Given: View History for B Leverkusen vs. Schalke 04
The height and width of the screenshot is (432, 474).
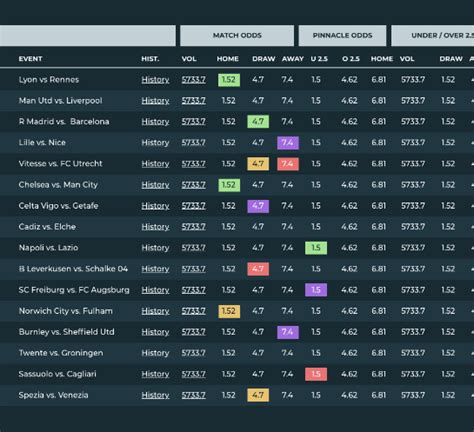Looking at the screenshot, I should 155,269.
